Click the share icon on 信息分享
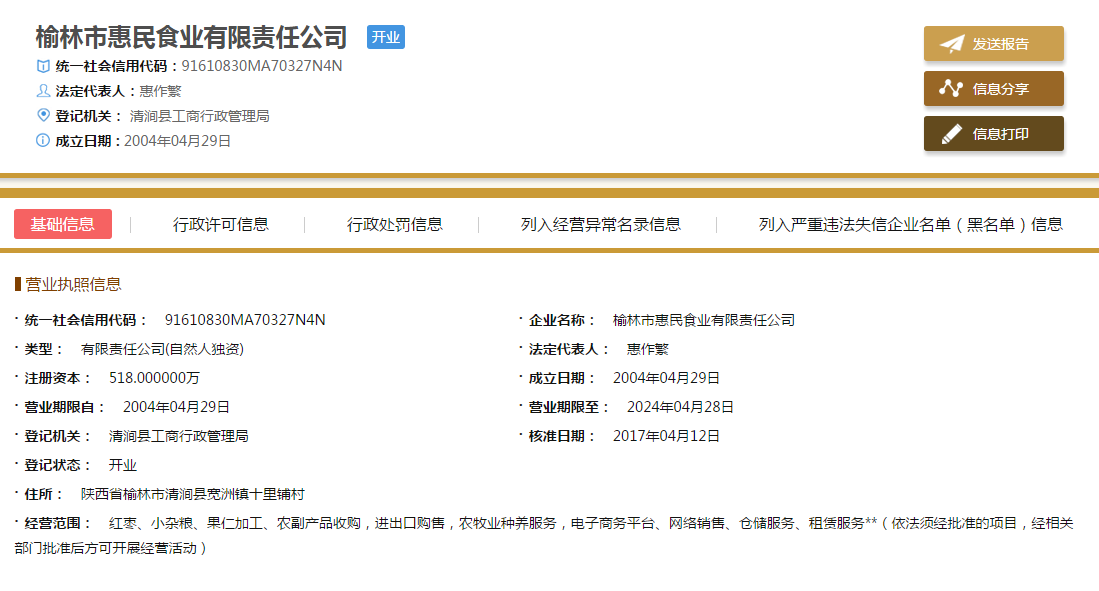The image size is (1099, 591). tap(951, 89)
